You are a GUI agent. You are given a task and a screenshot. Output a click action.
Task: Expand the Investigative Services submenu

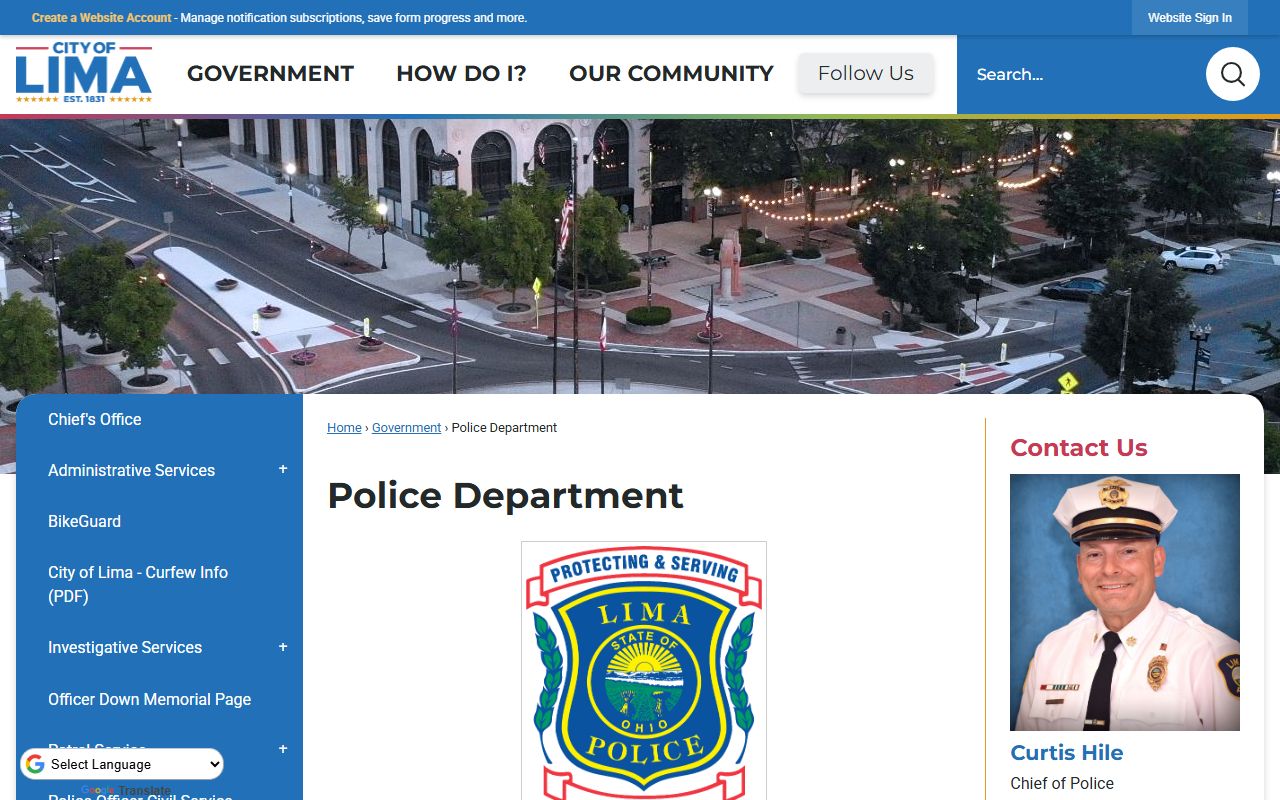pos(283,647)
